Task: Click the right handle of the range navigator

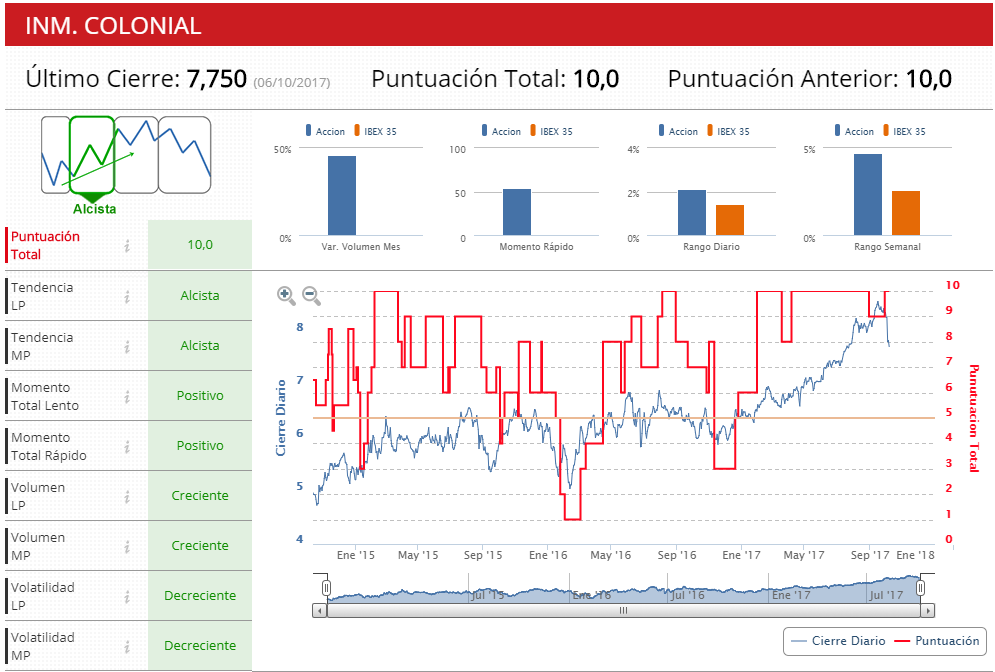Action: (920, 588)
